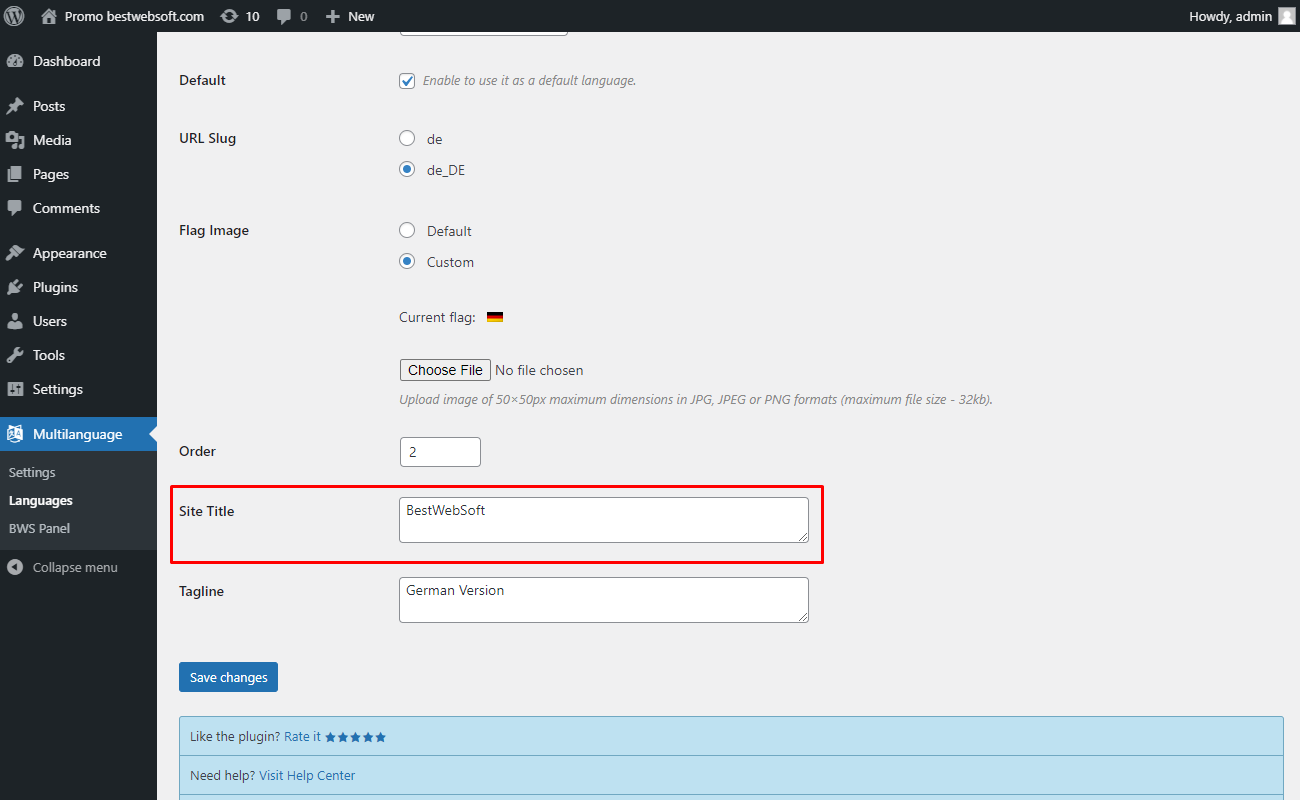Click the Posts pin icon
This screenshot has width=1300, height=800.
tap(15, 106)
